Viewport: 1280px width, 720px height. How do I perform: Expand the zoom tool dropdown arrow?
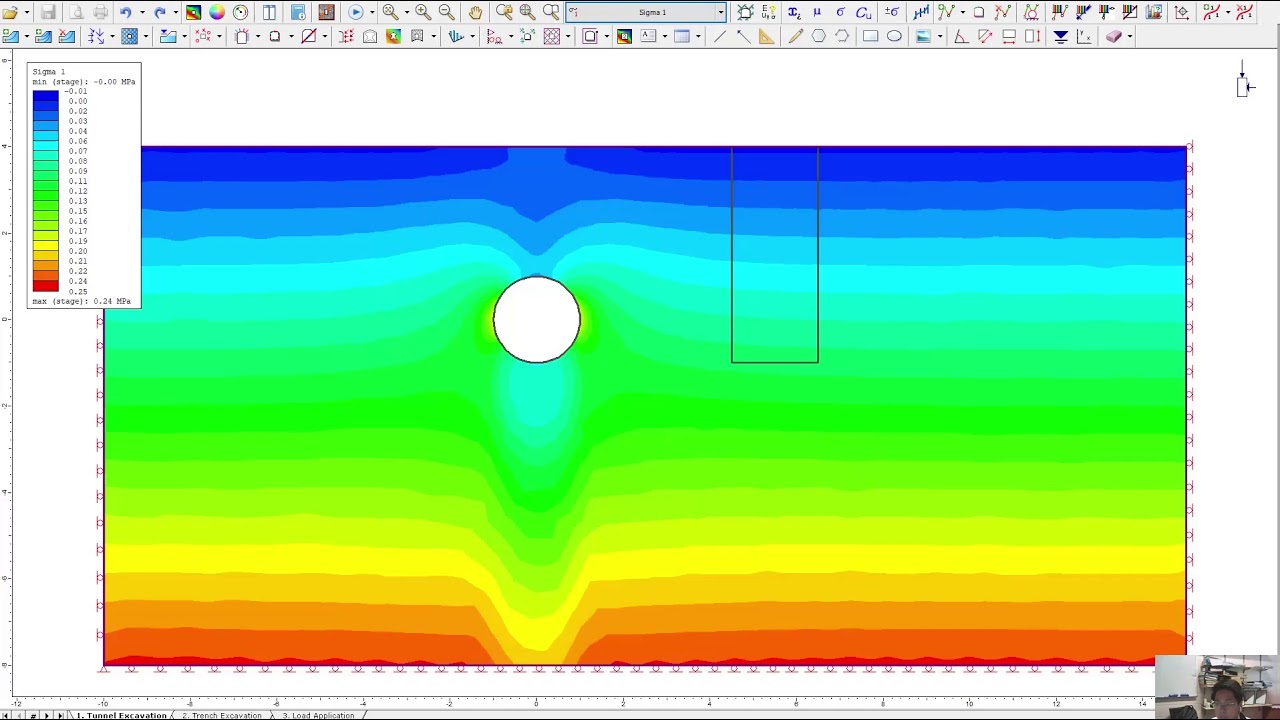[x=406, y=12]
